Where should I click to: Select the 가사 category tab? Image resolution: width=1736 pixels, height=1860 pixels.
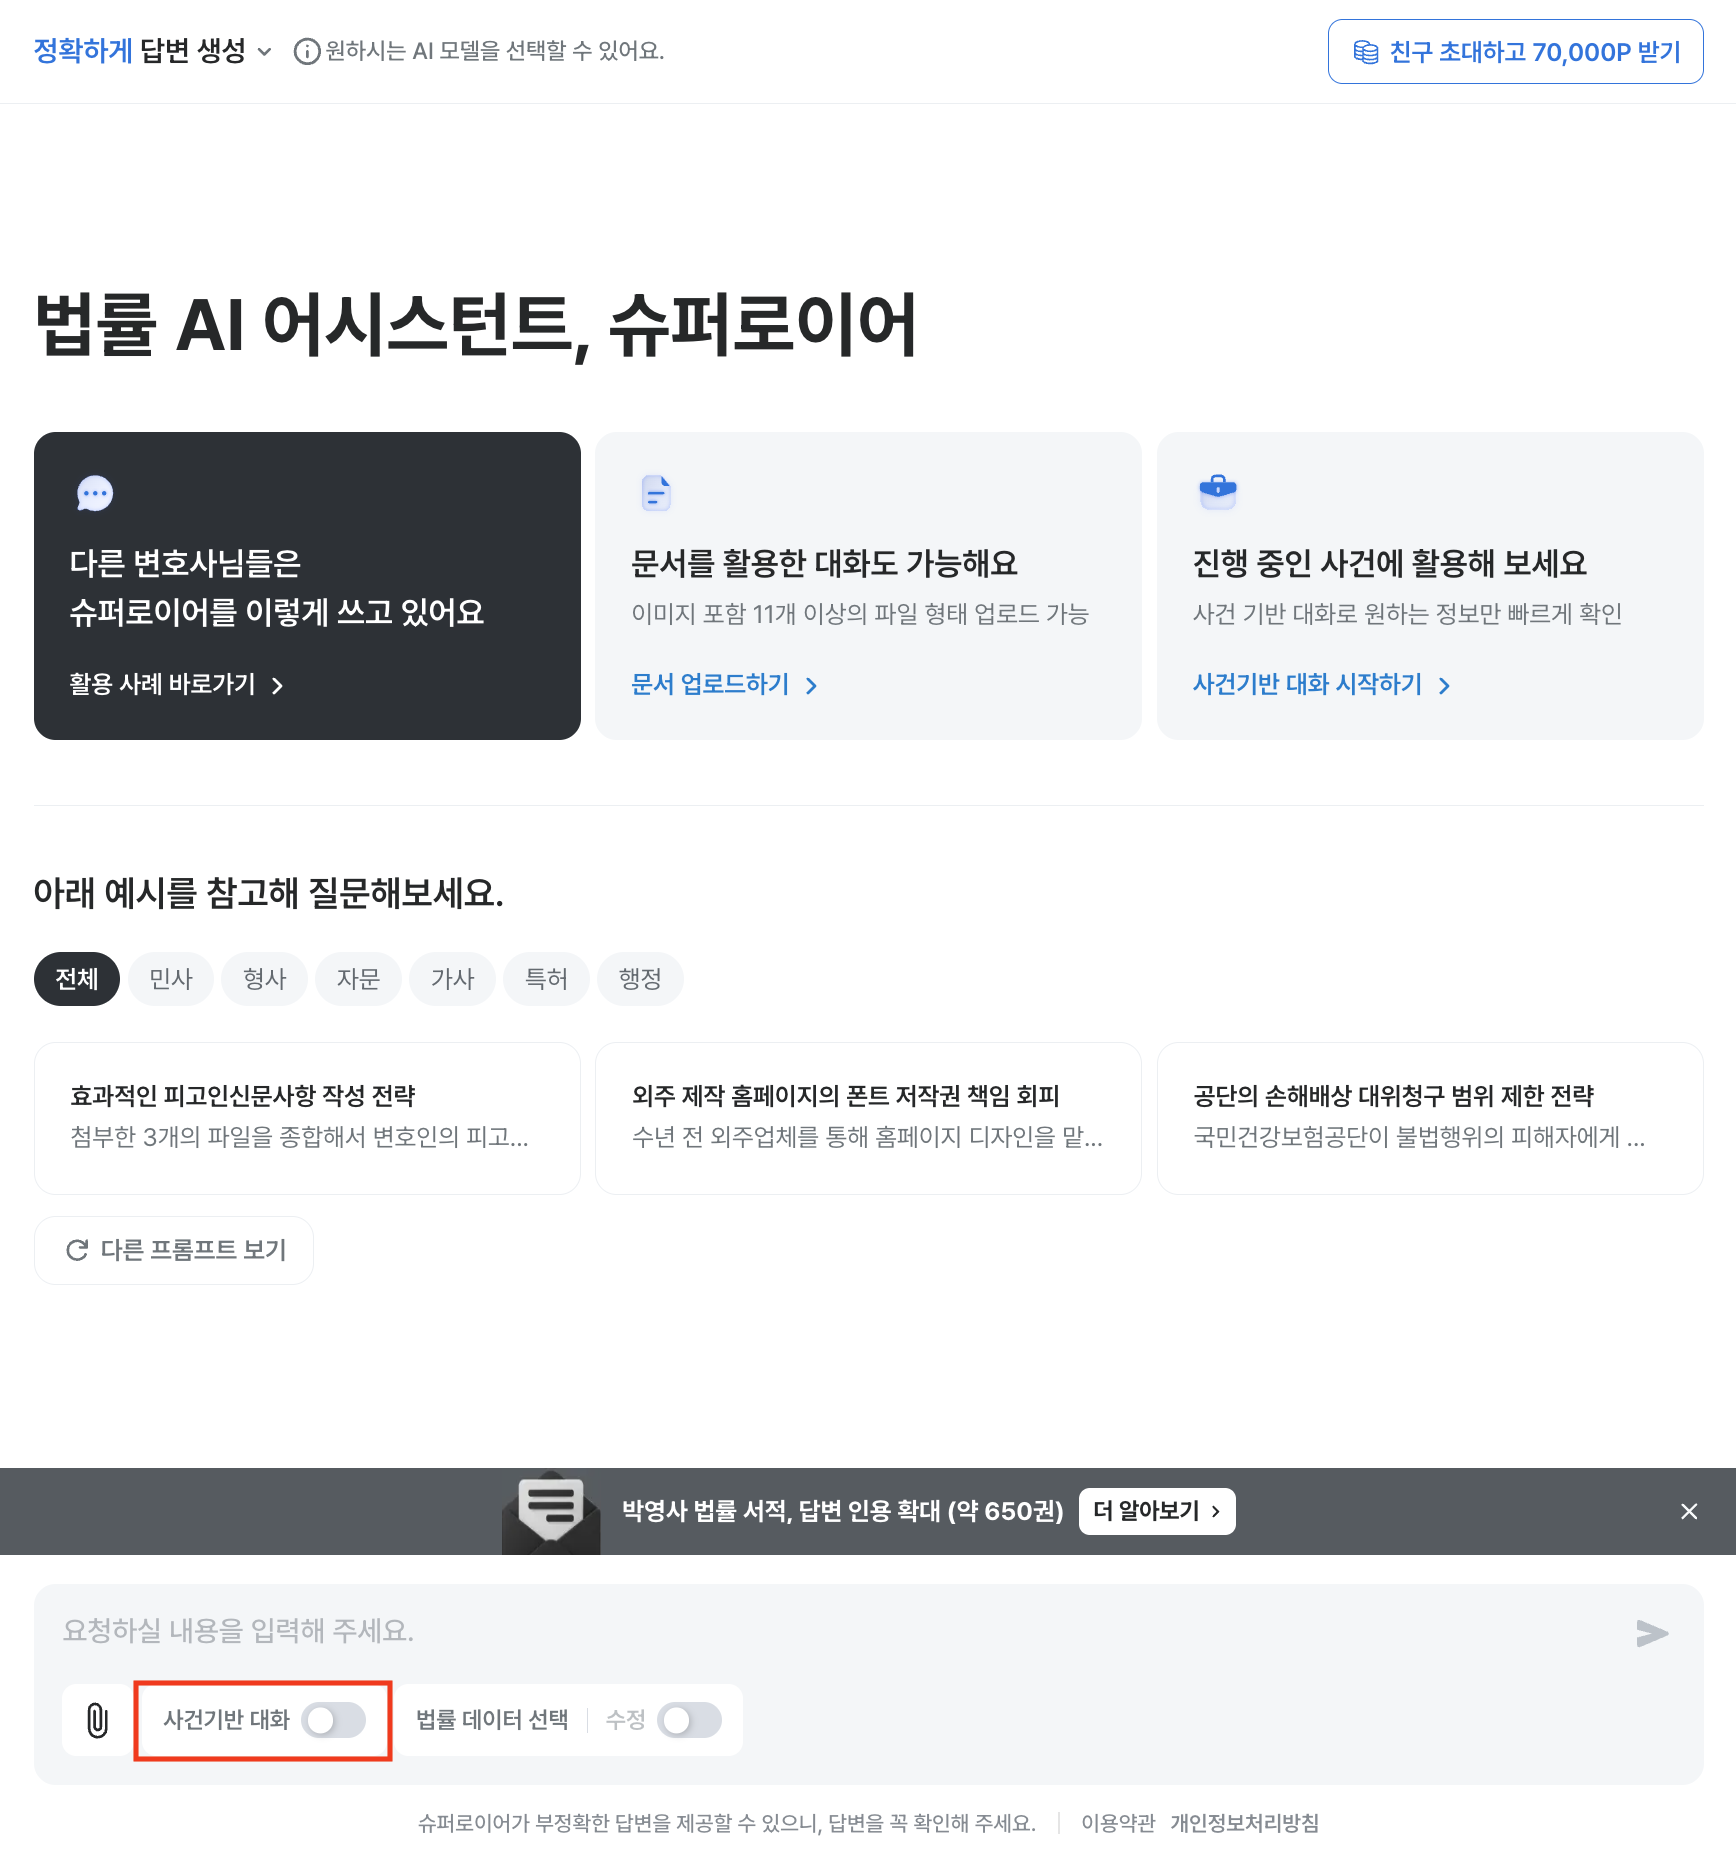click(452, 979)
